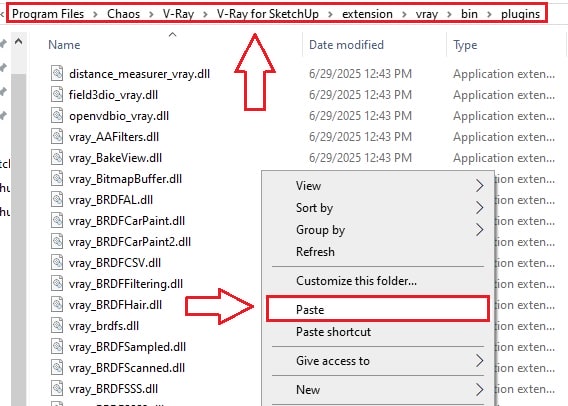Image resolution: width=568 pixels, height=406 pixels.
Task: Expand the View submenu arrow
Action: (479, 185)
